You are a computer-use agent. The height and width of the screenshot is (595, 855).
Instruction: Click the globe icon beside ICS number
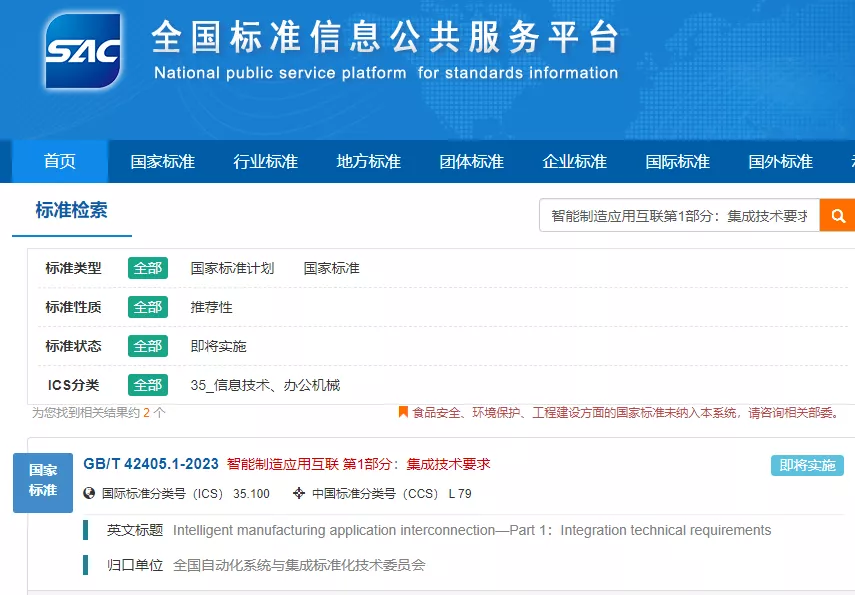89,494
